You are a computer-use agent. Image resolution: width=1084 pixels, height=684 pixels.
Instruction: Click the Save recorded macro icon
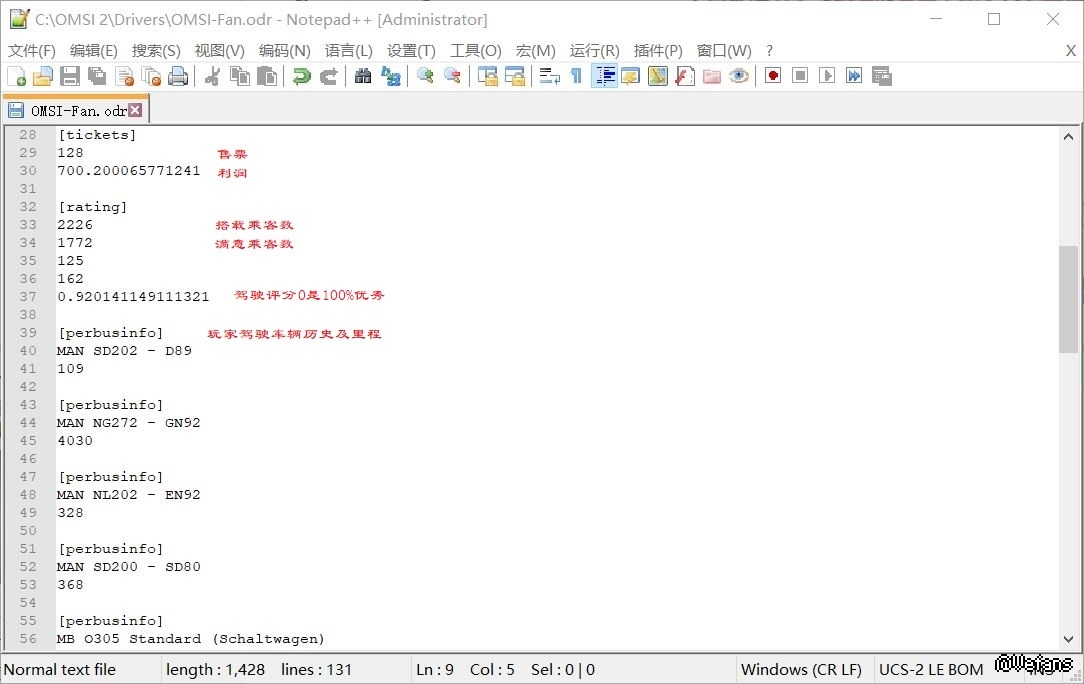pos(881,76)
